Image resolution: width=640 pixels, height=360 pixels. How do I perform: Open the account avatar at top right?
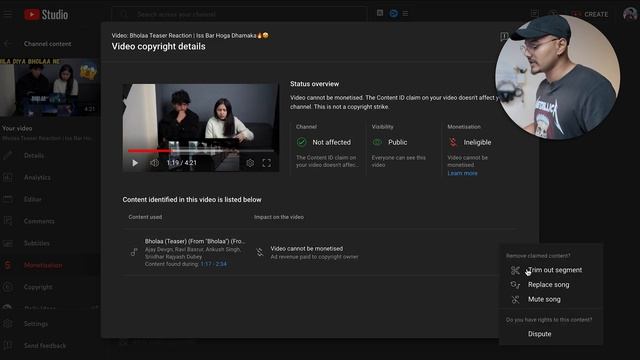coord(629,14)
